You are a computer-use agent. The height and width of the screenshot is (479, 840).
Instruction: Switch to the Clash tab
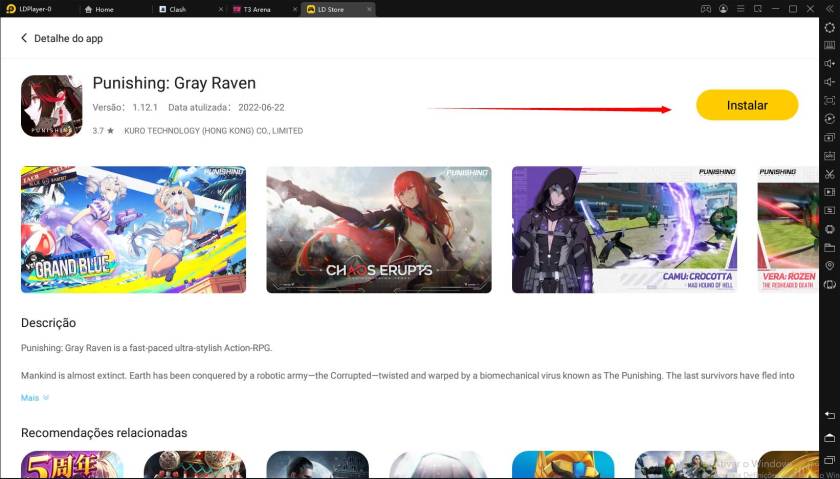point(172,9)
